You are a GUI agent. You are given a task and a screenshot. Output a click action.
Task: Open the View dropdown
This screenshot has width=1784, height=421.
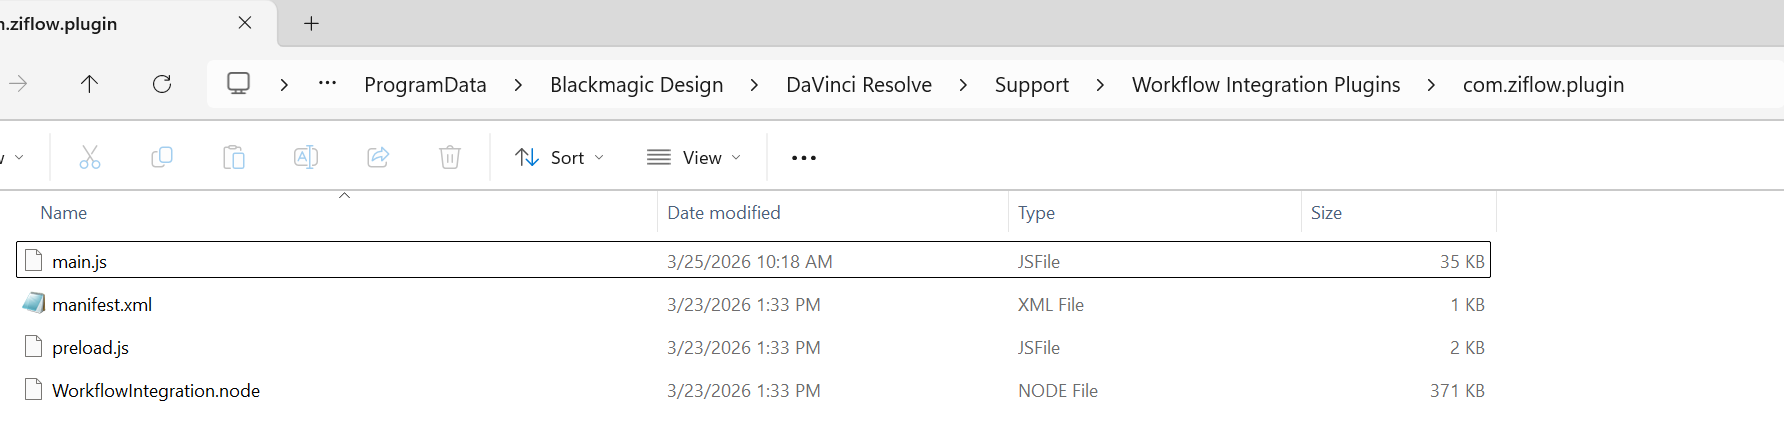[694, 157]
